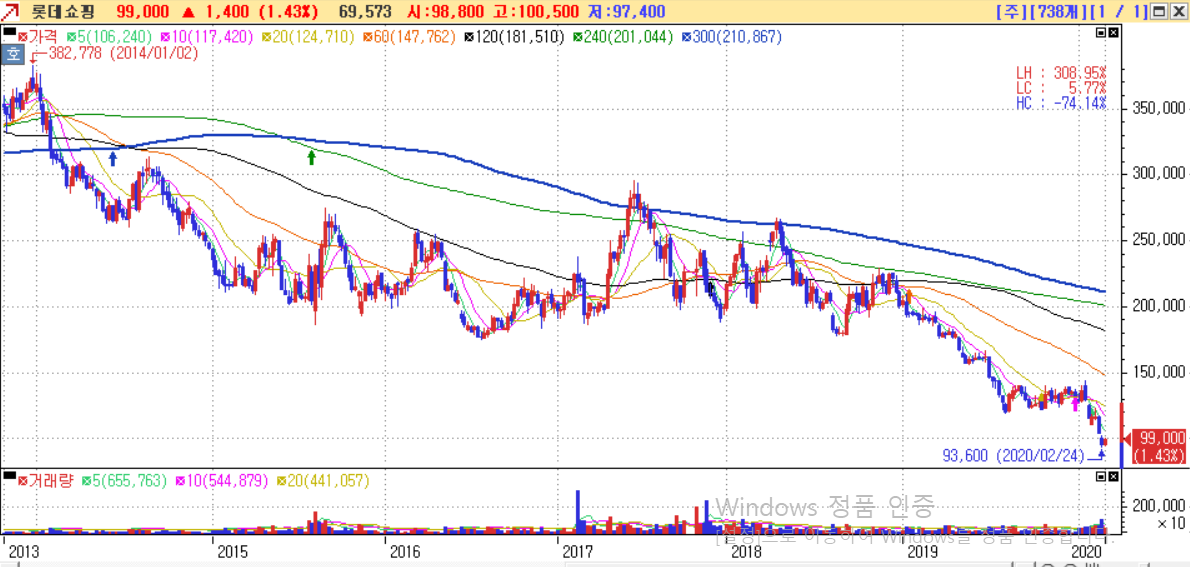The width and height of the screenshot is (1190, 567).
Task: Click the 69,573 volume figure in header
Action: tap(367, 11)
